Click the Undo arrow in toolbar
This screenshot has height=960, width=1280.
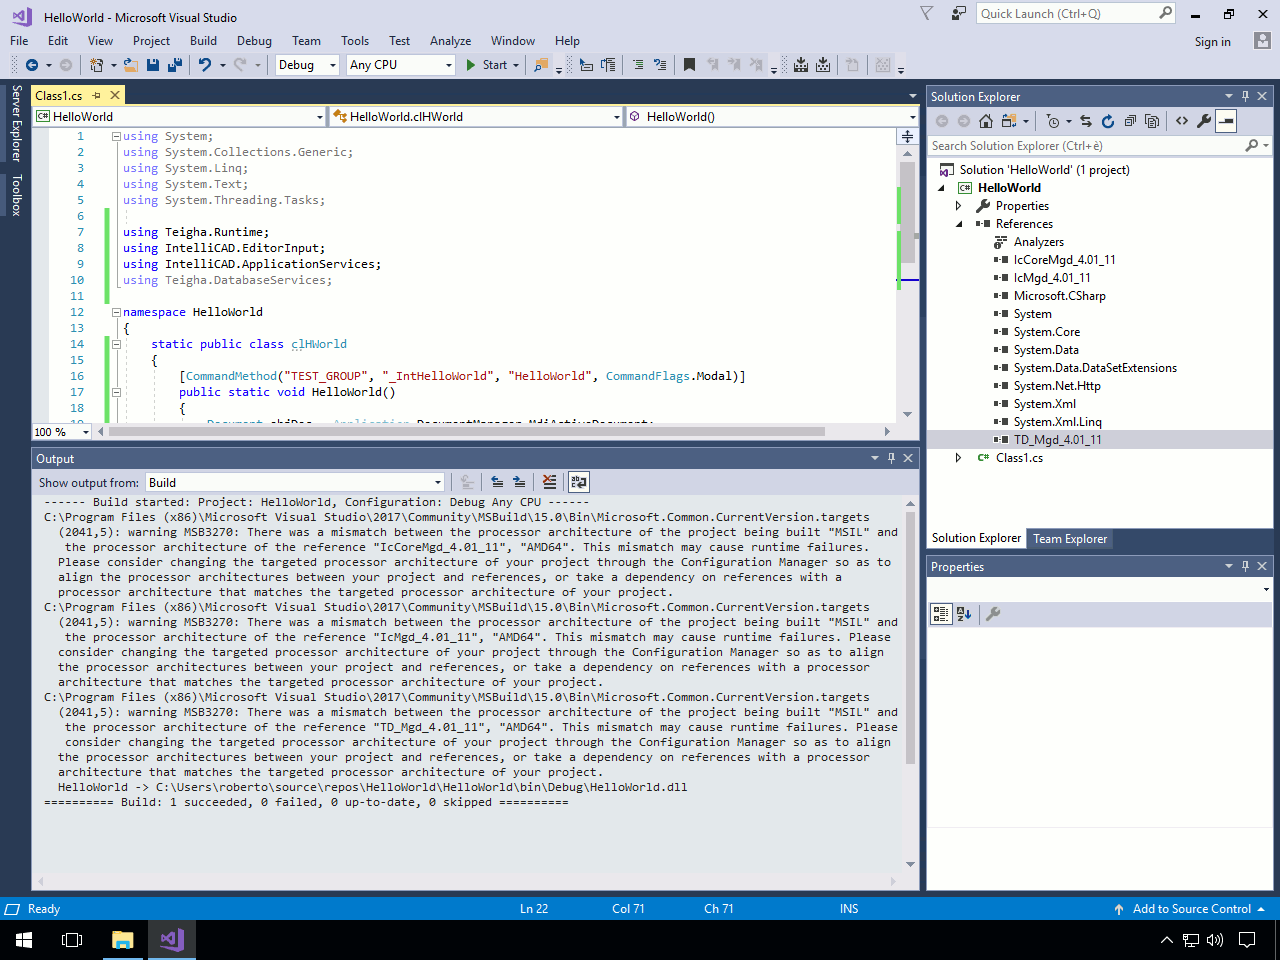pyautogui.click(x=204, y=65)
